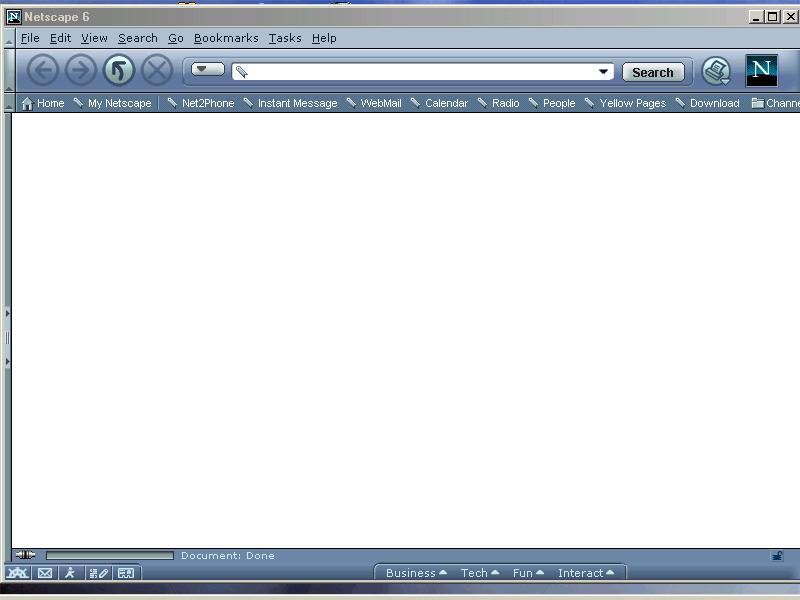800x600 pixels.
Task: Print the page using the printer icon
Action: [x=716, y=71]
